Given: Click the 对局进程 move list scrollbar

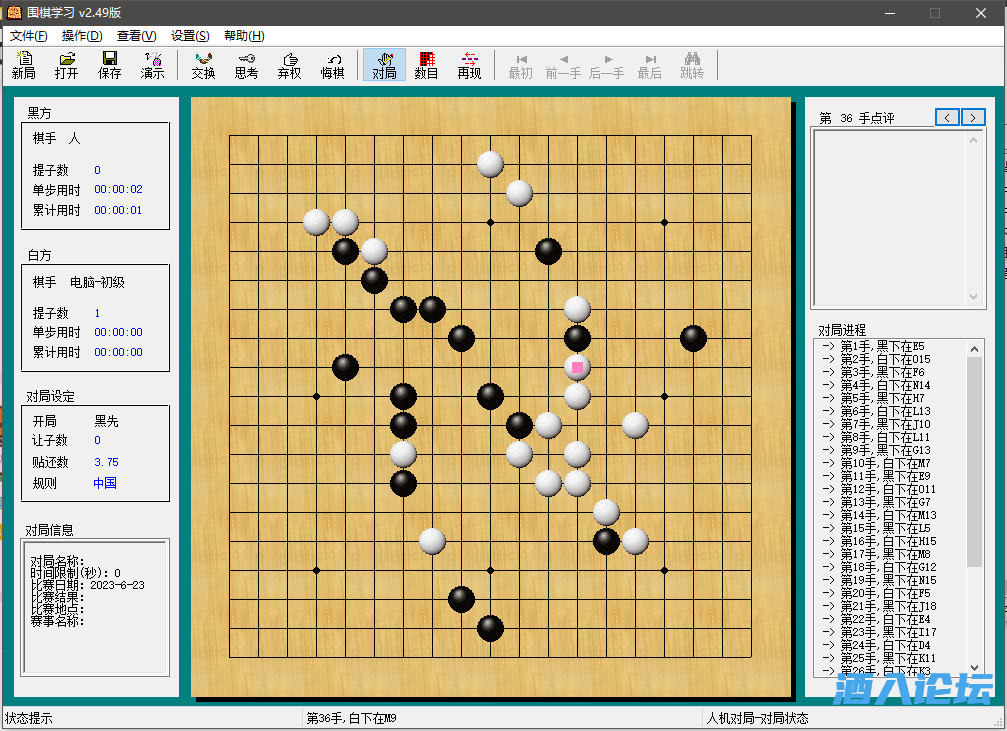Looking at the screenshot, I should click(x=975, y=460).
